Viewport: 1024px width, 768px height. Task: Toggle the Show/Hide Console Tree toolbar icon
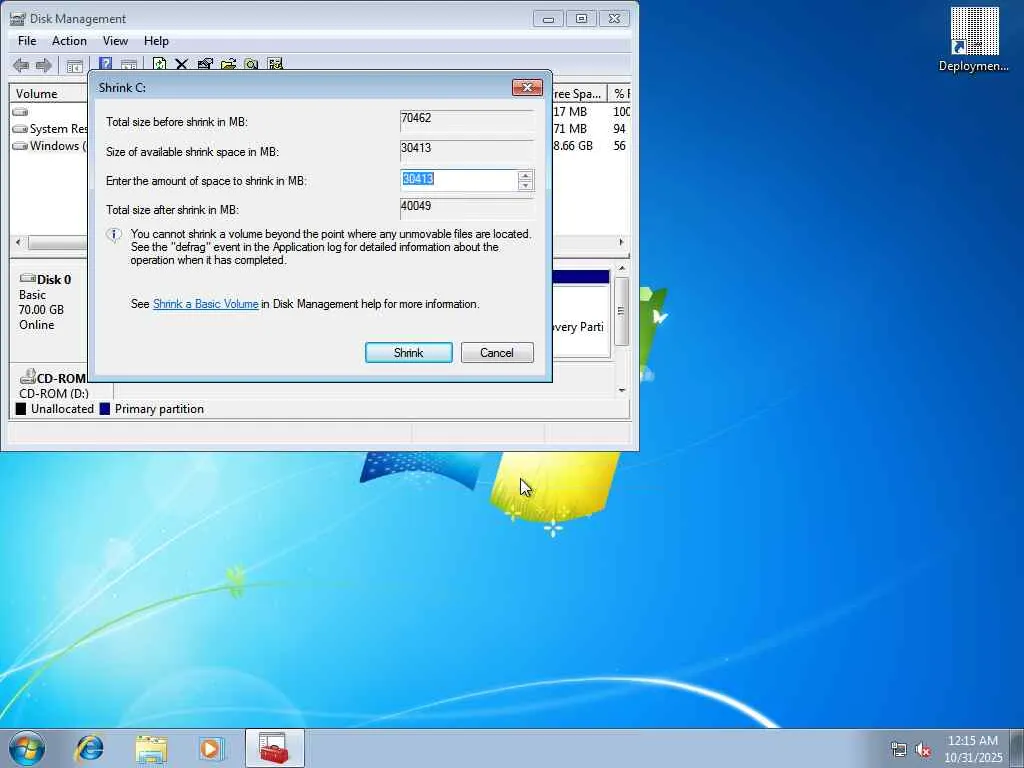tap(74, 65)
